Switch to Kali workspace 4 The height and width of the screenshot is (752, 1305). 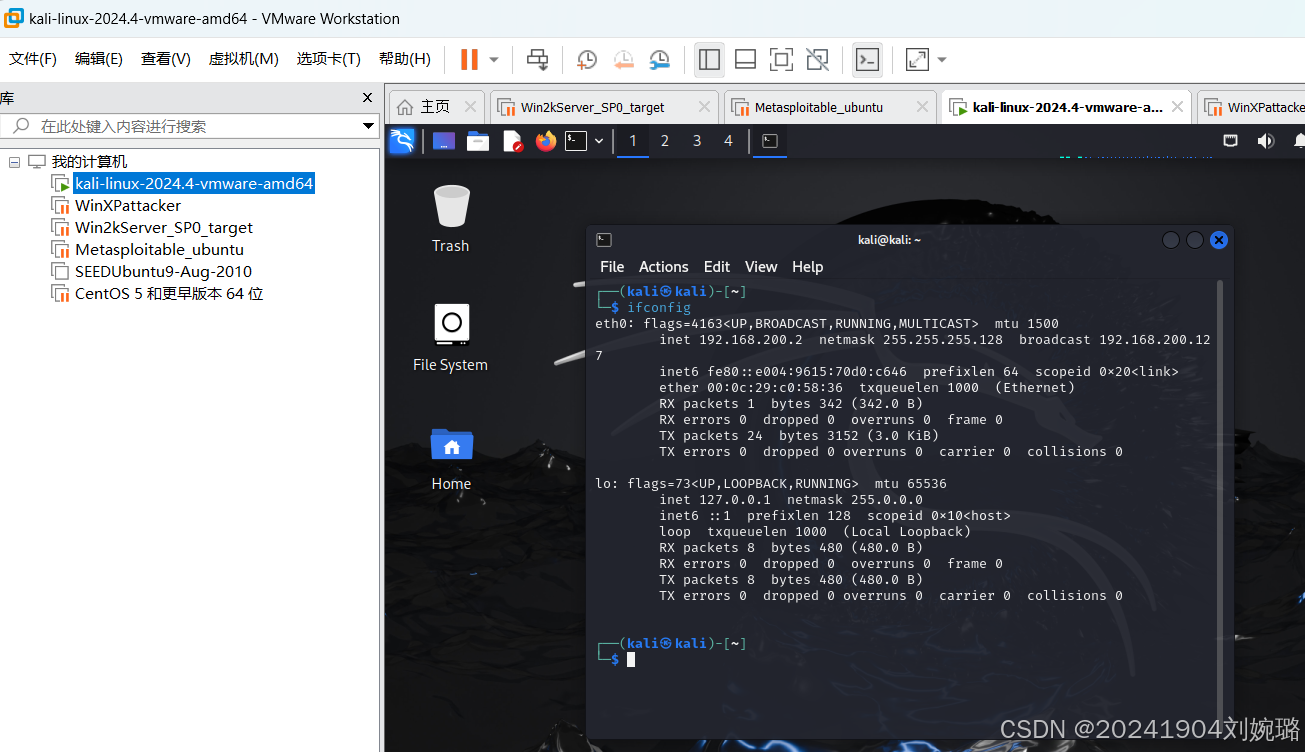point(729,141)
